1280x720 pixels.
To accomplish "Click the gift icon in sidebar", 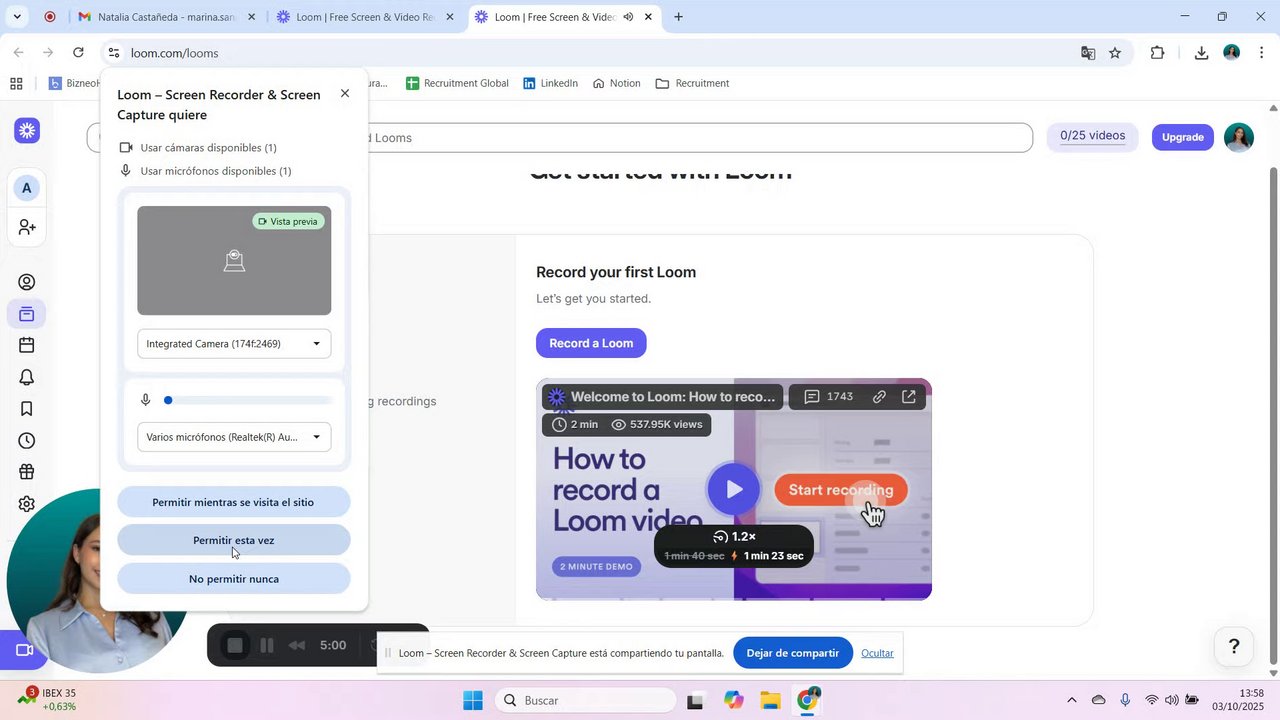I will (x=27, y=473).
